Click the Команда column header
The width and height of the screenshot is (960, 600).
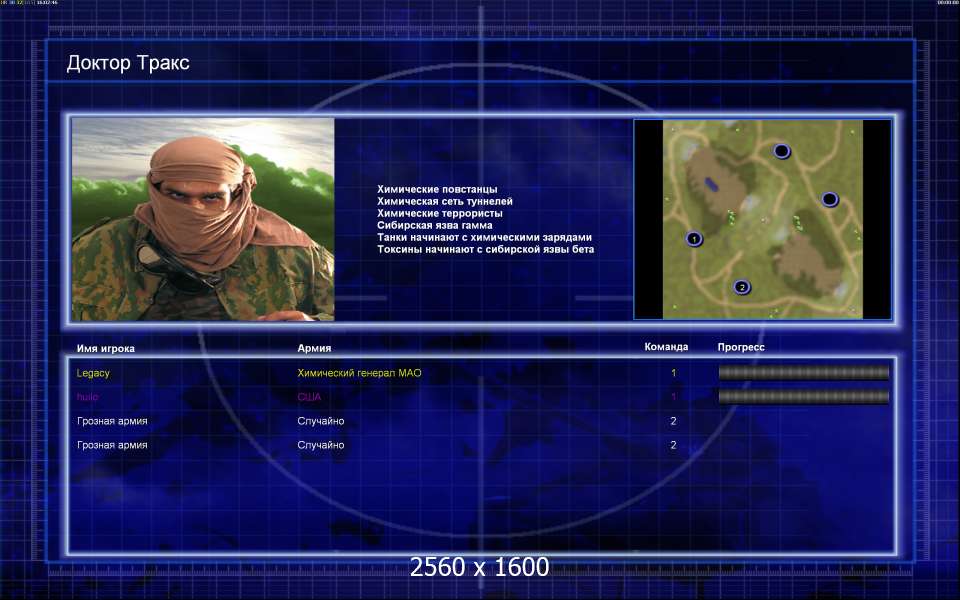tap(666, 347)
